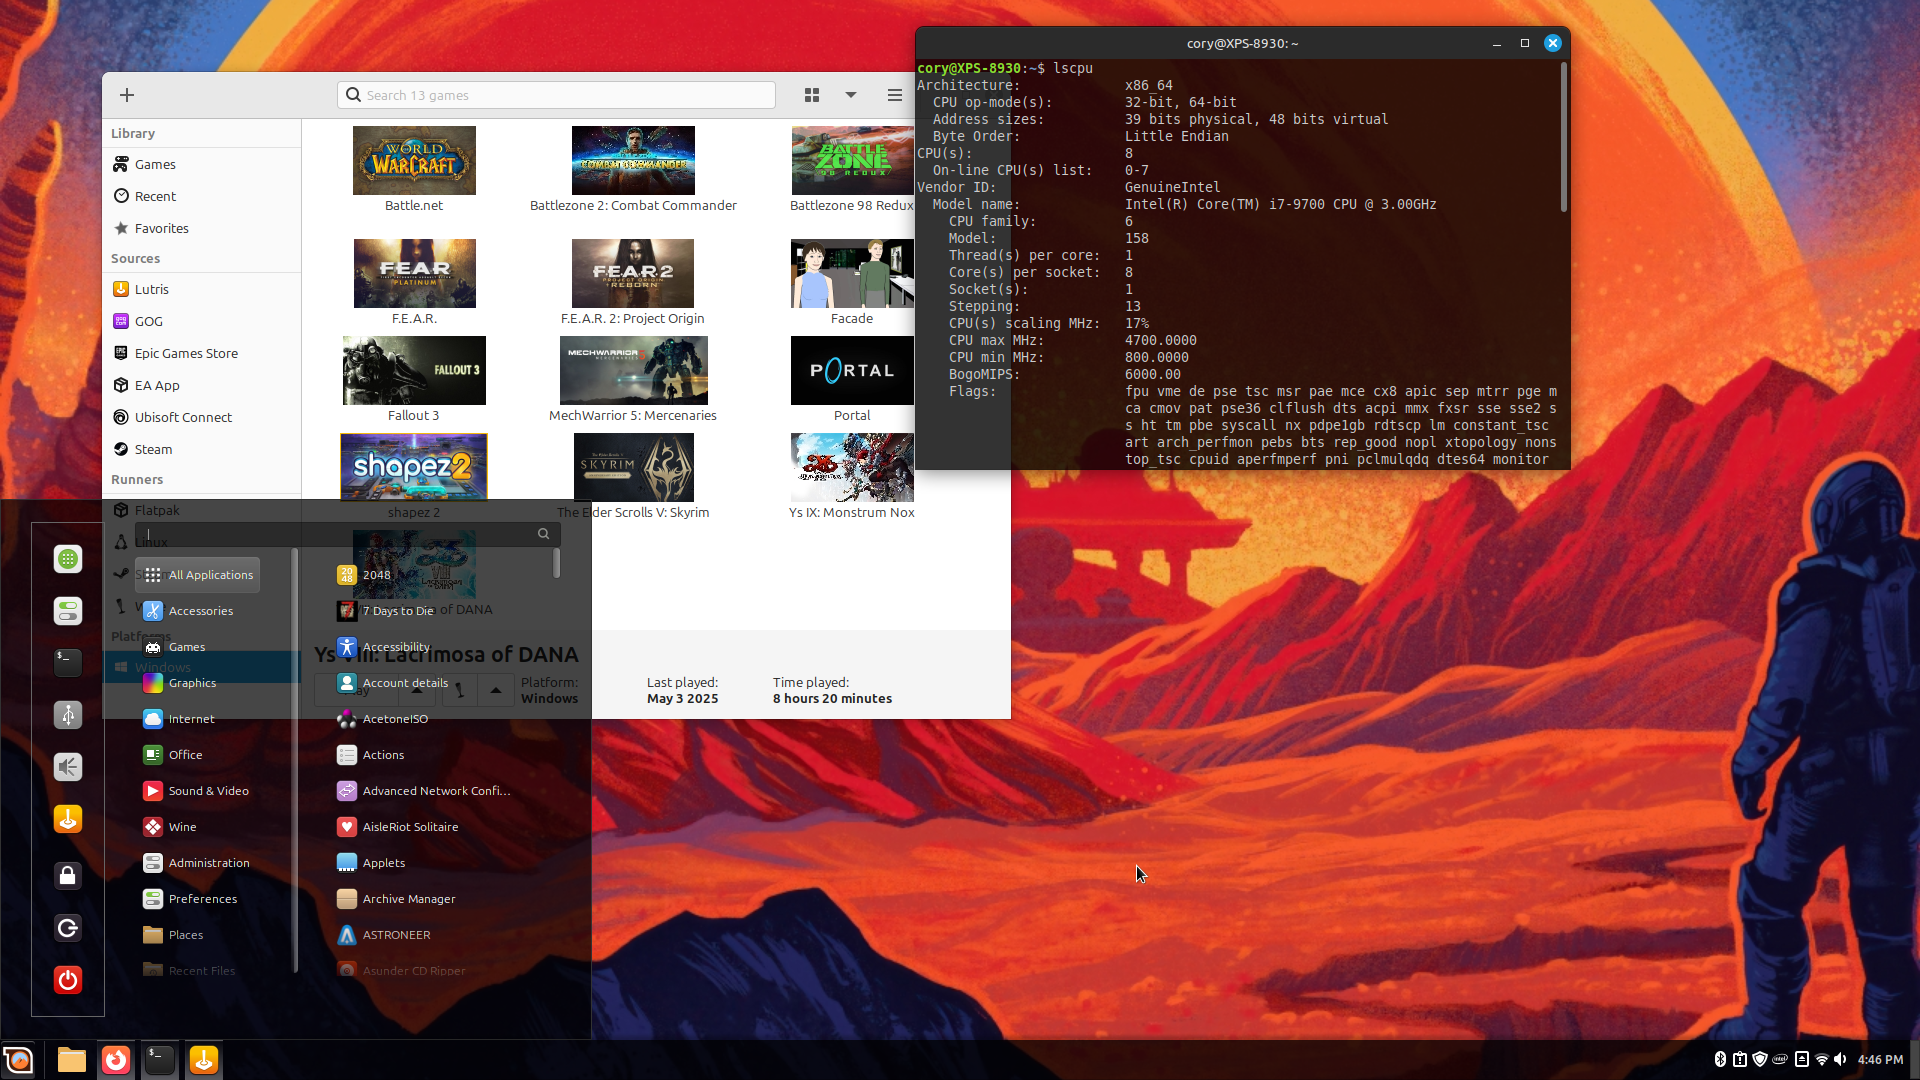Click the power off Quit icon
Viewport: 1920px width, 1080px height.
[x=68, y=980]
